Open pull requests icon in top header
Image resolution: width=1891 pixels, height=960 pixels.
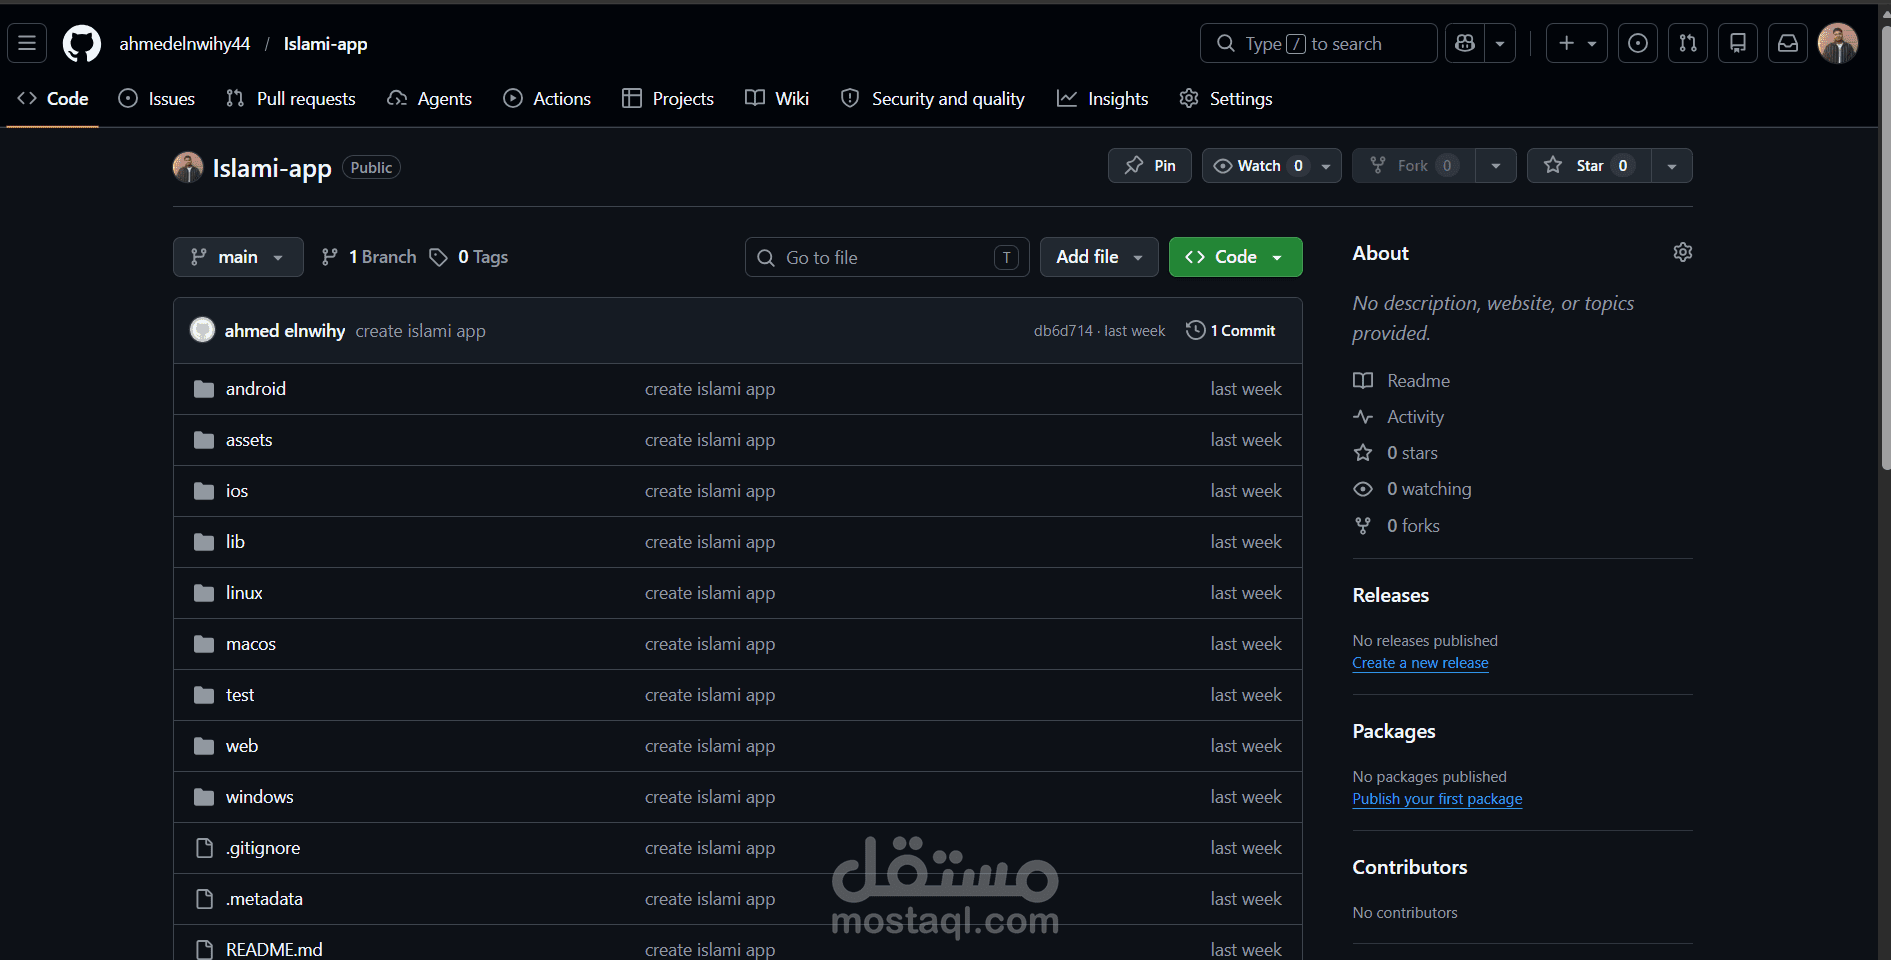1688,43
